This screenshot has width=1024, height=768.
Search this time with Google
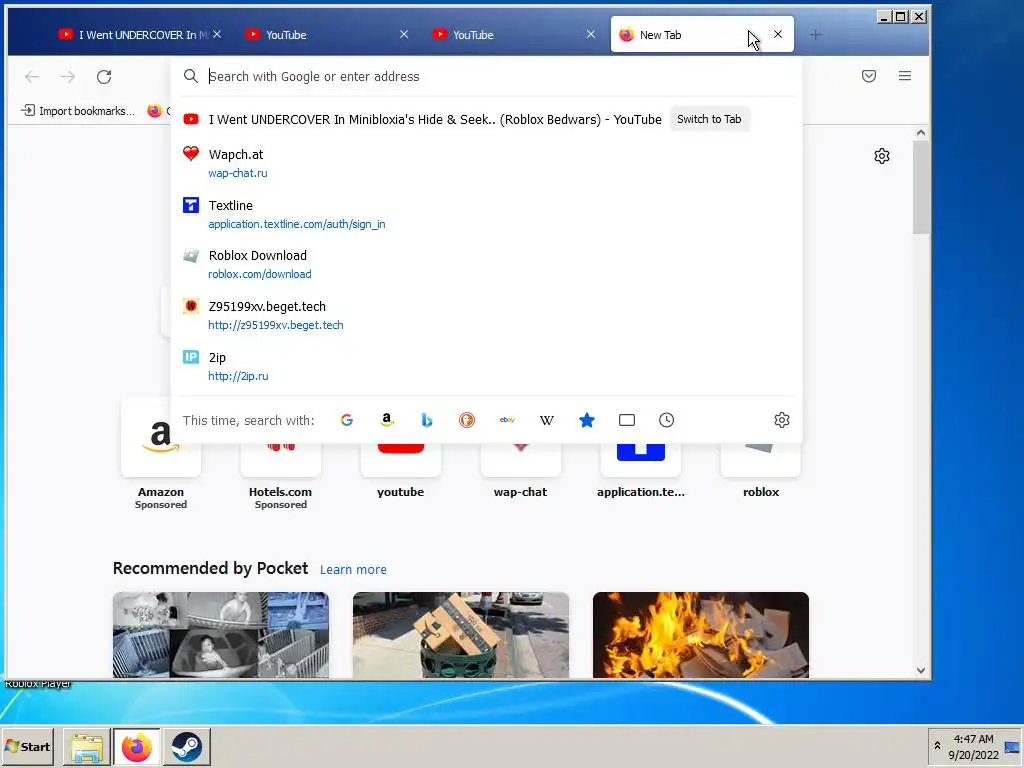347,420
